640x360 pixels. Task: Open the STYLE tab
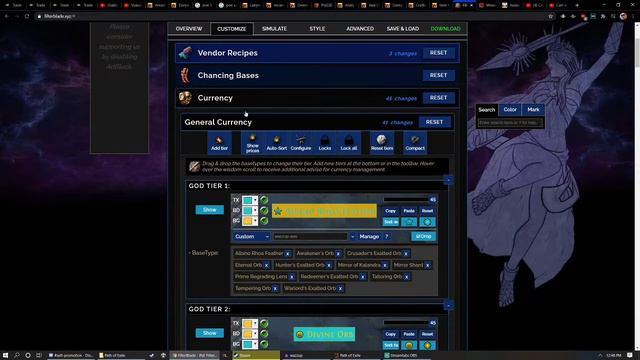pyautogui.click(x=317, y=29)
